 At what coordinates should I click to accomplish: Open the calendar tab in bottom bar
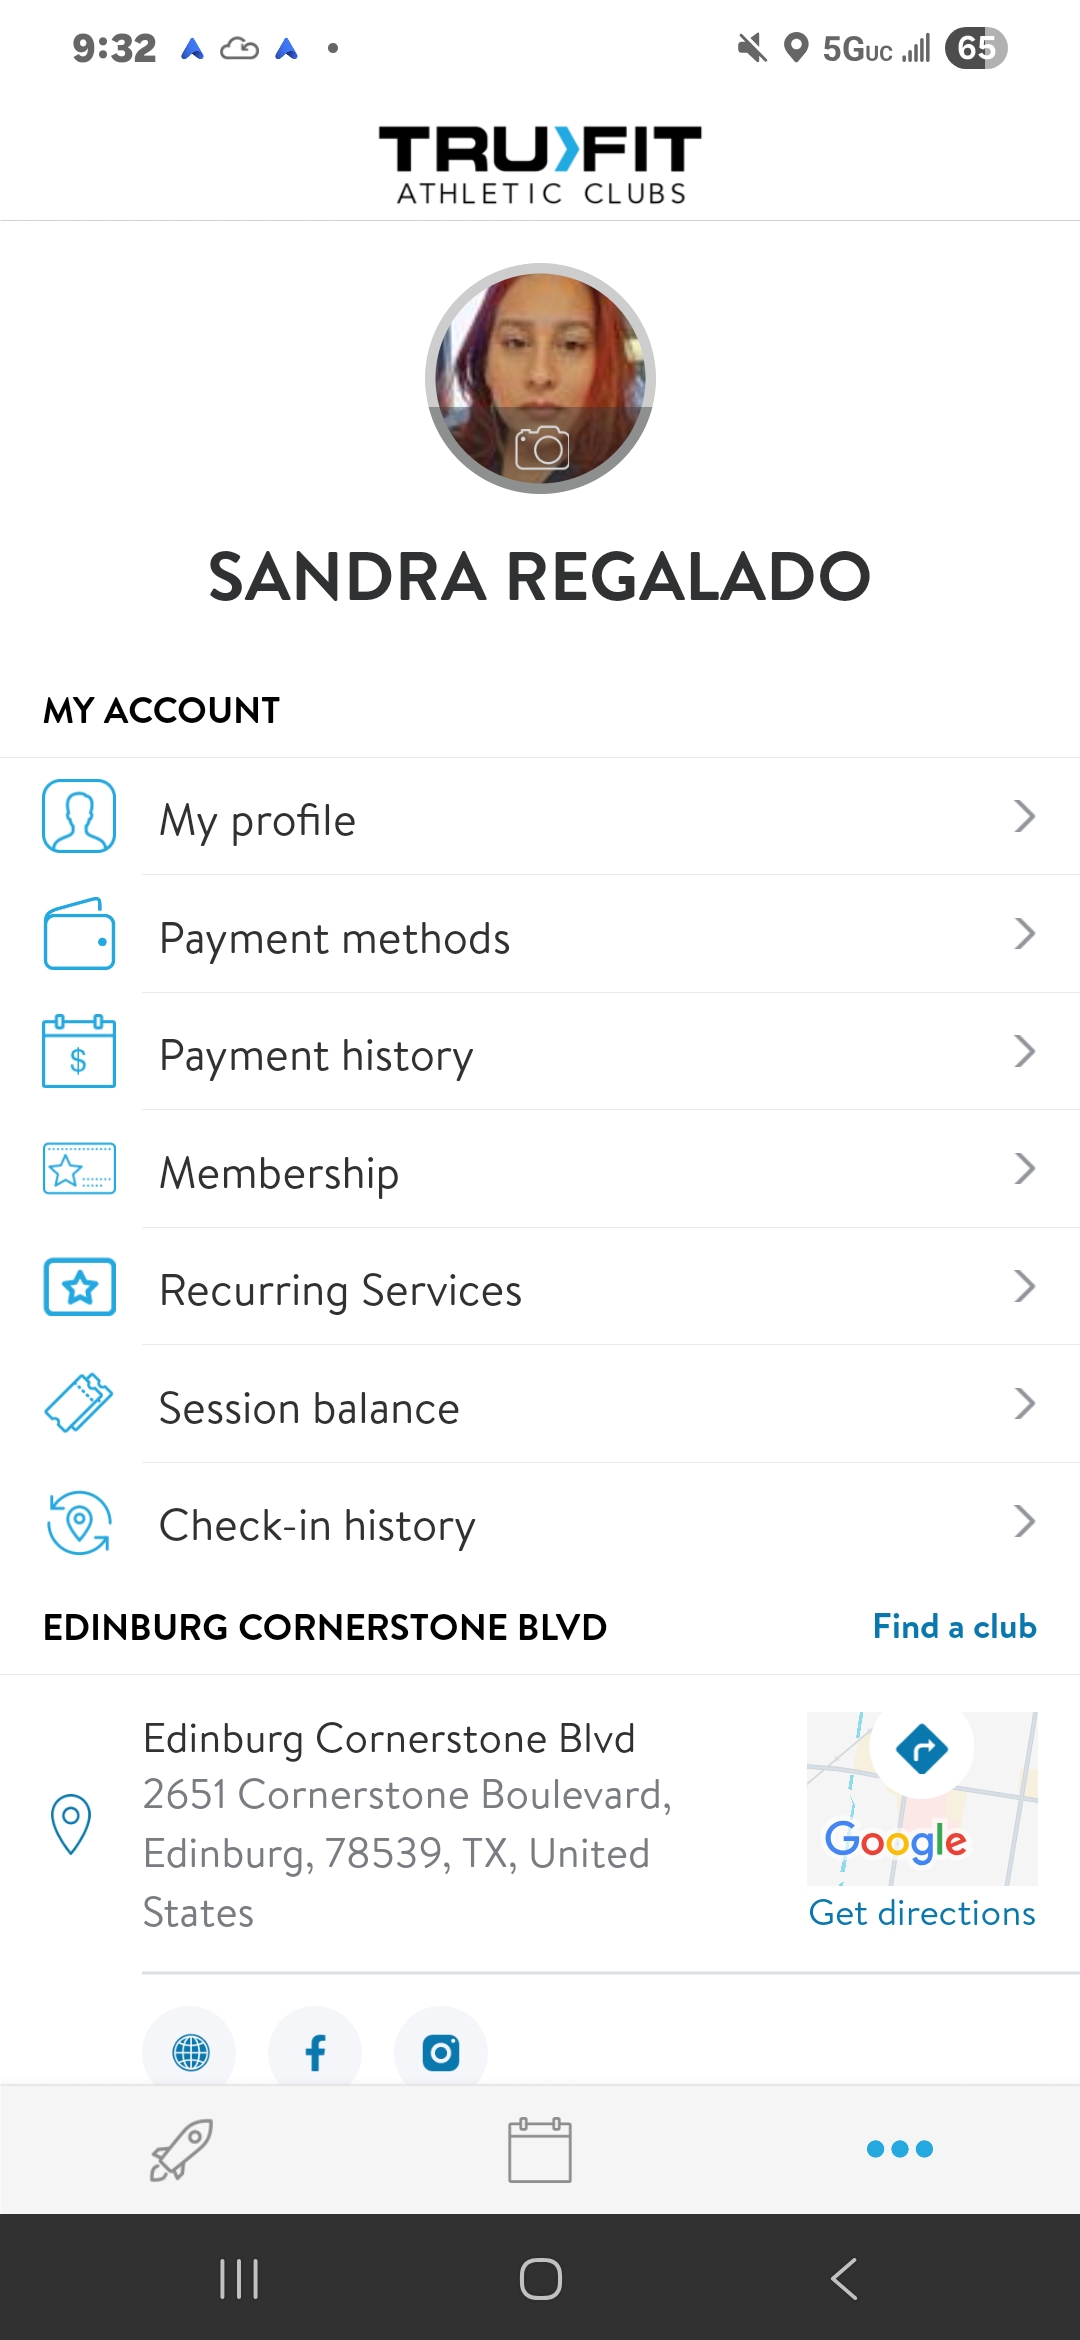pyautogui.click(x=540, y=2149)
